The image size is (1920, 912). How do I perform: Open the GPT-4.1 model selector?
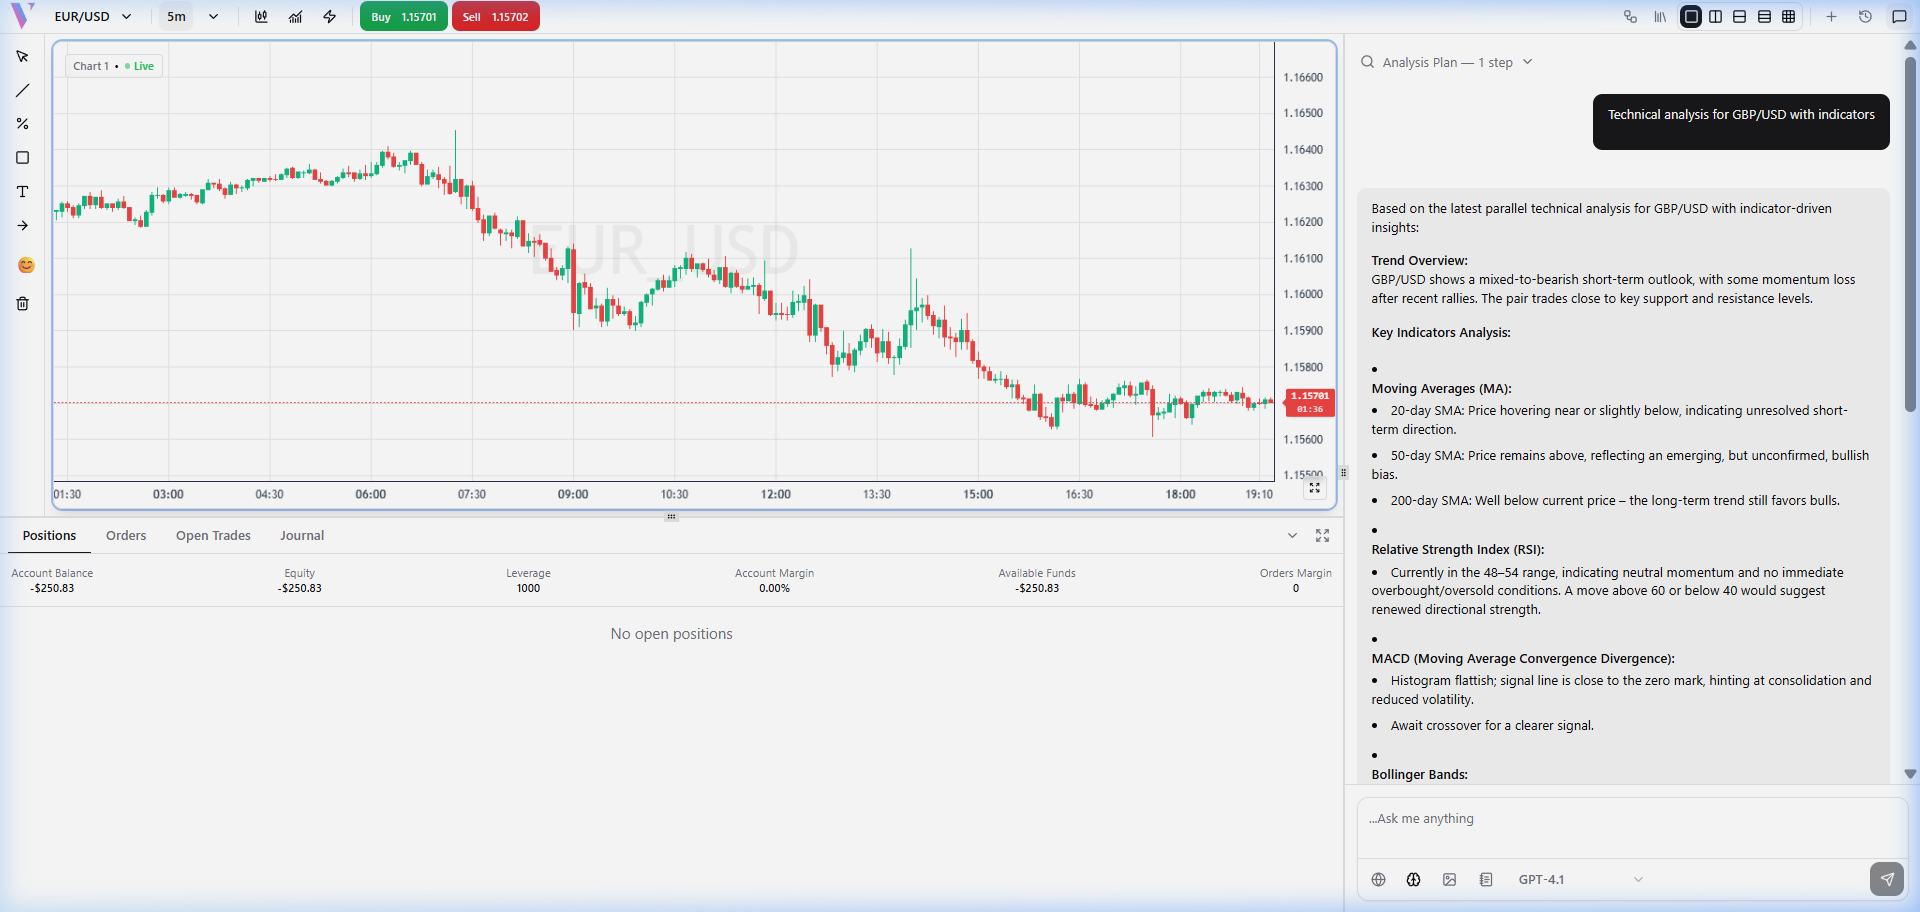click(1579, 880)
